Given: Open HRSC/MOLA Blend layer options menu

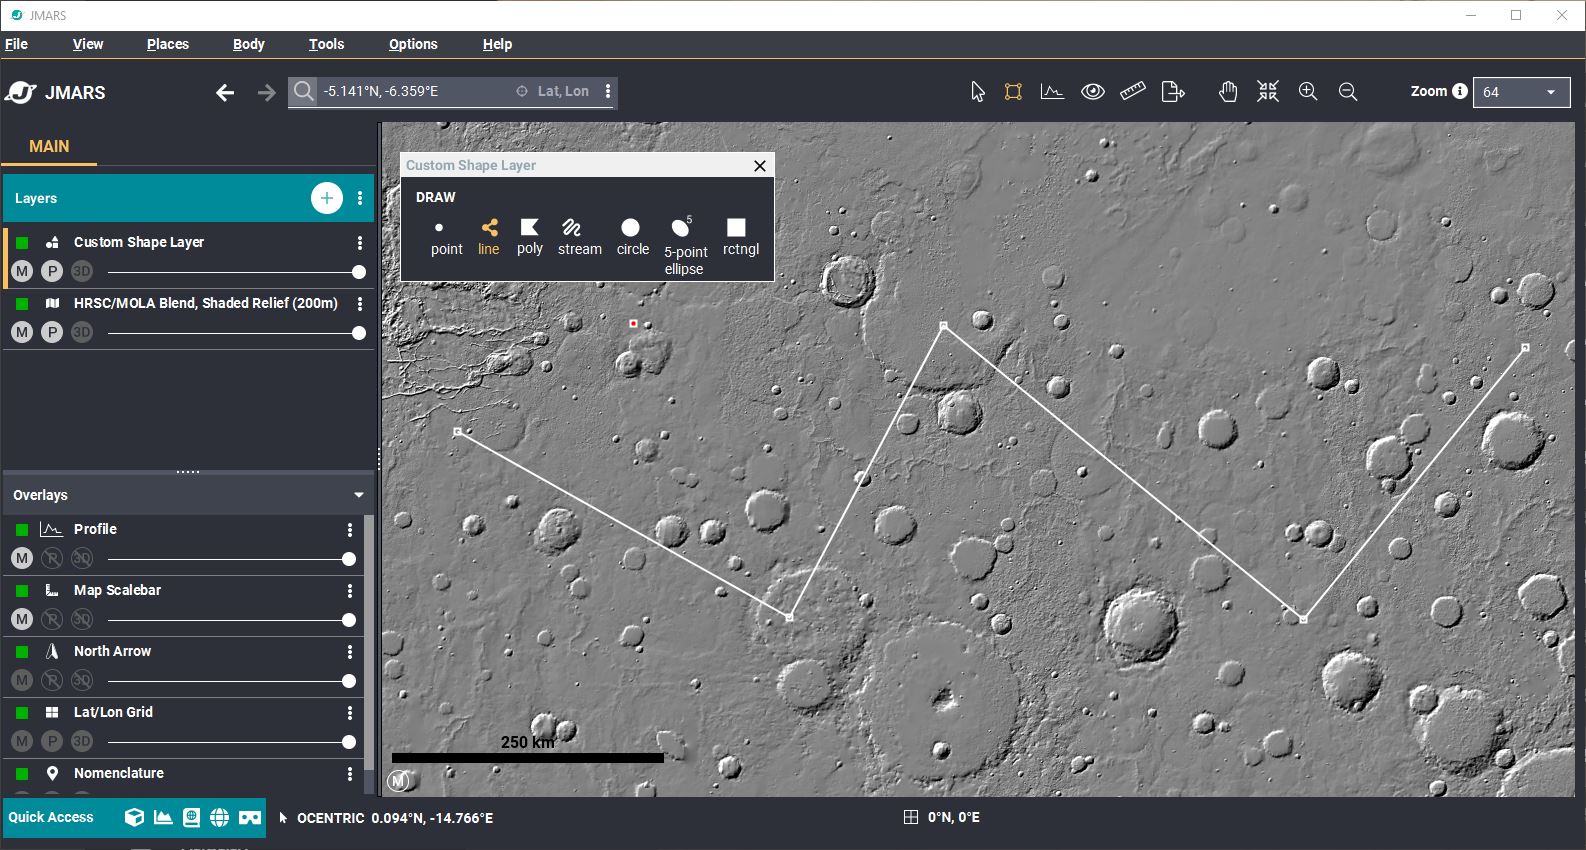Looking at the screenshot, I should click(x=360, y=304).
